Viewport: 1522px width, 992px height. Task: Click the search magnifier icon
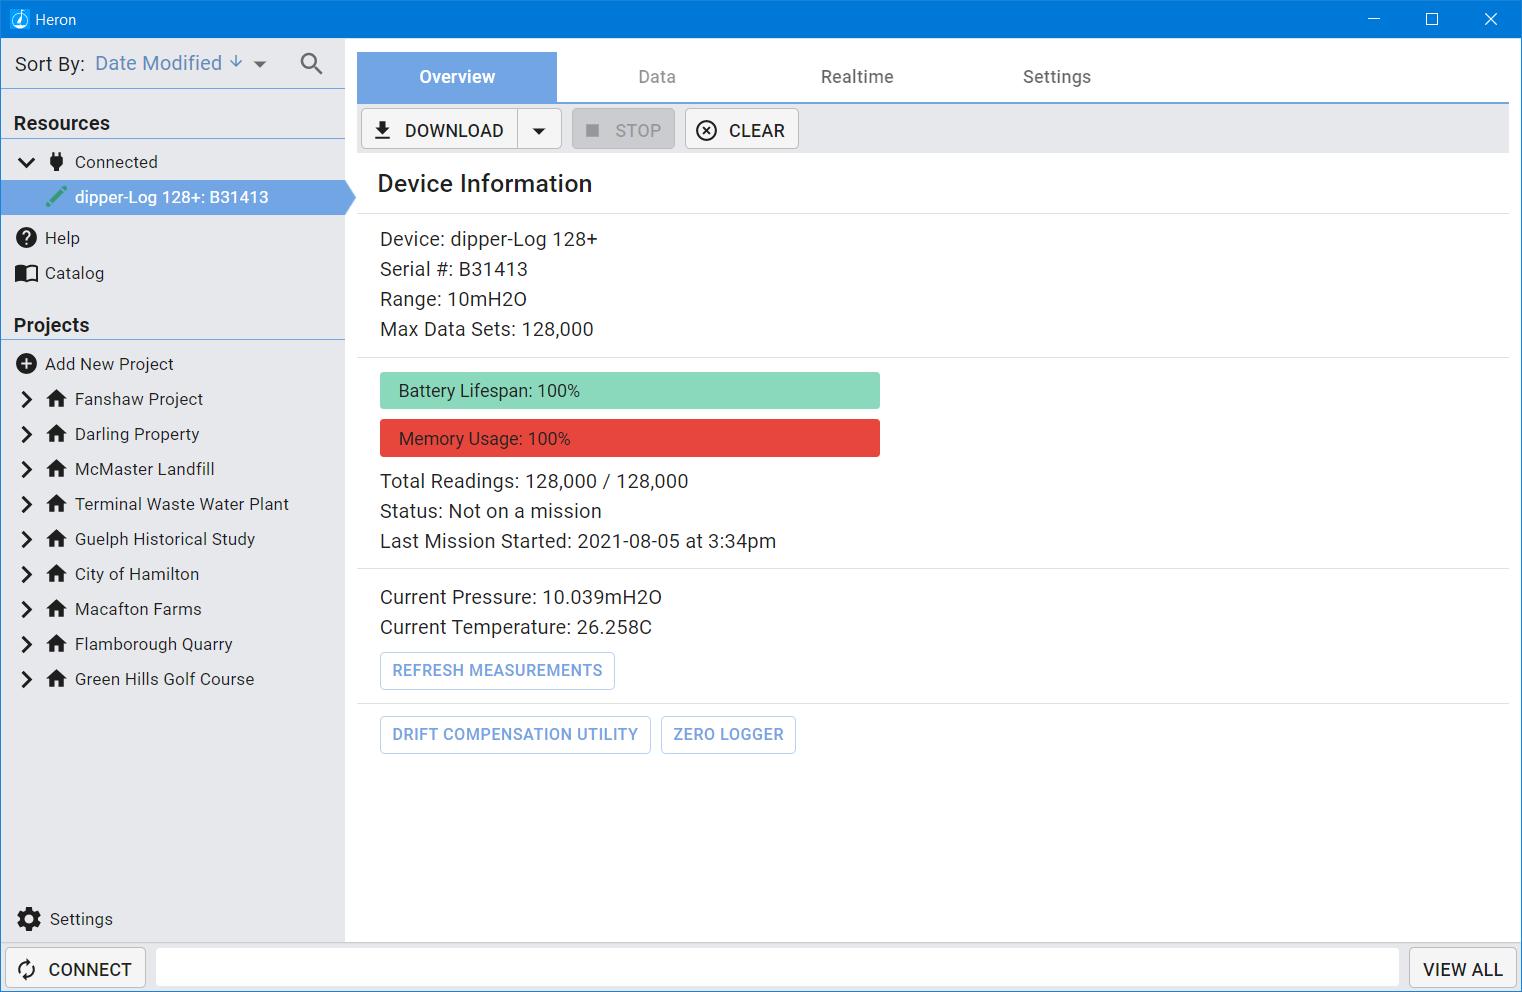point(311,64)
